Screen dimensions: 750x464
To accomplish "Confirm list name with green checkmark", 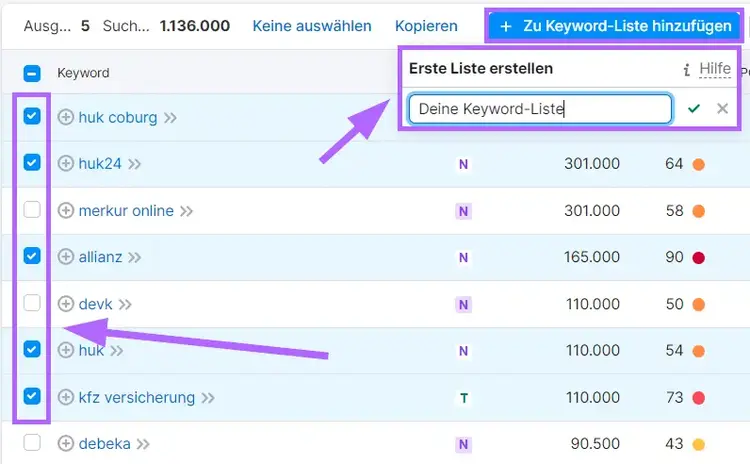I will tap(694, 109).
